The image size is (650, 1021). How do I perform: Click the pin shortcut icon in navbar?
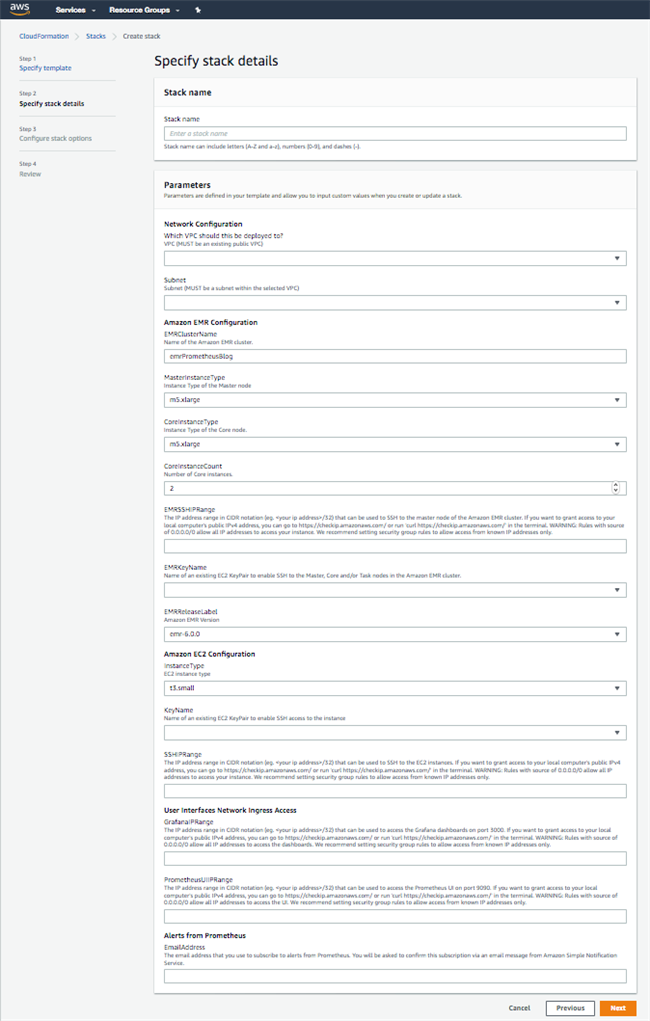(x=198, y=10)
